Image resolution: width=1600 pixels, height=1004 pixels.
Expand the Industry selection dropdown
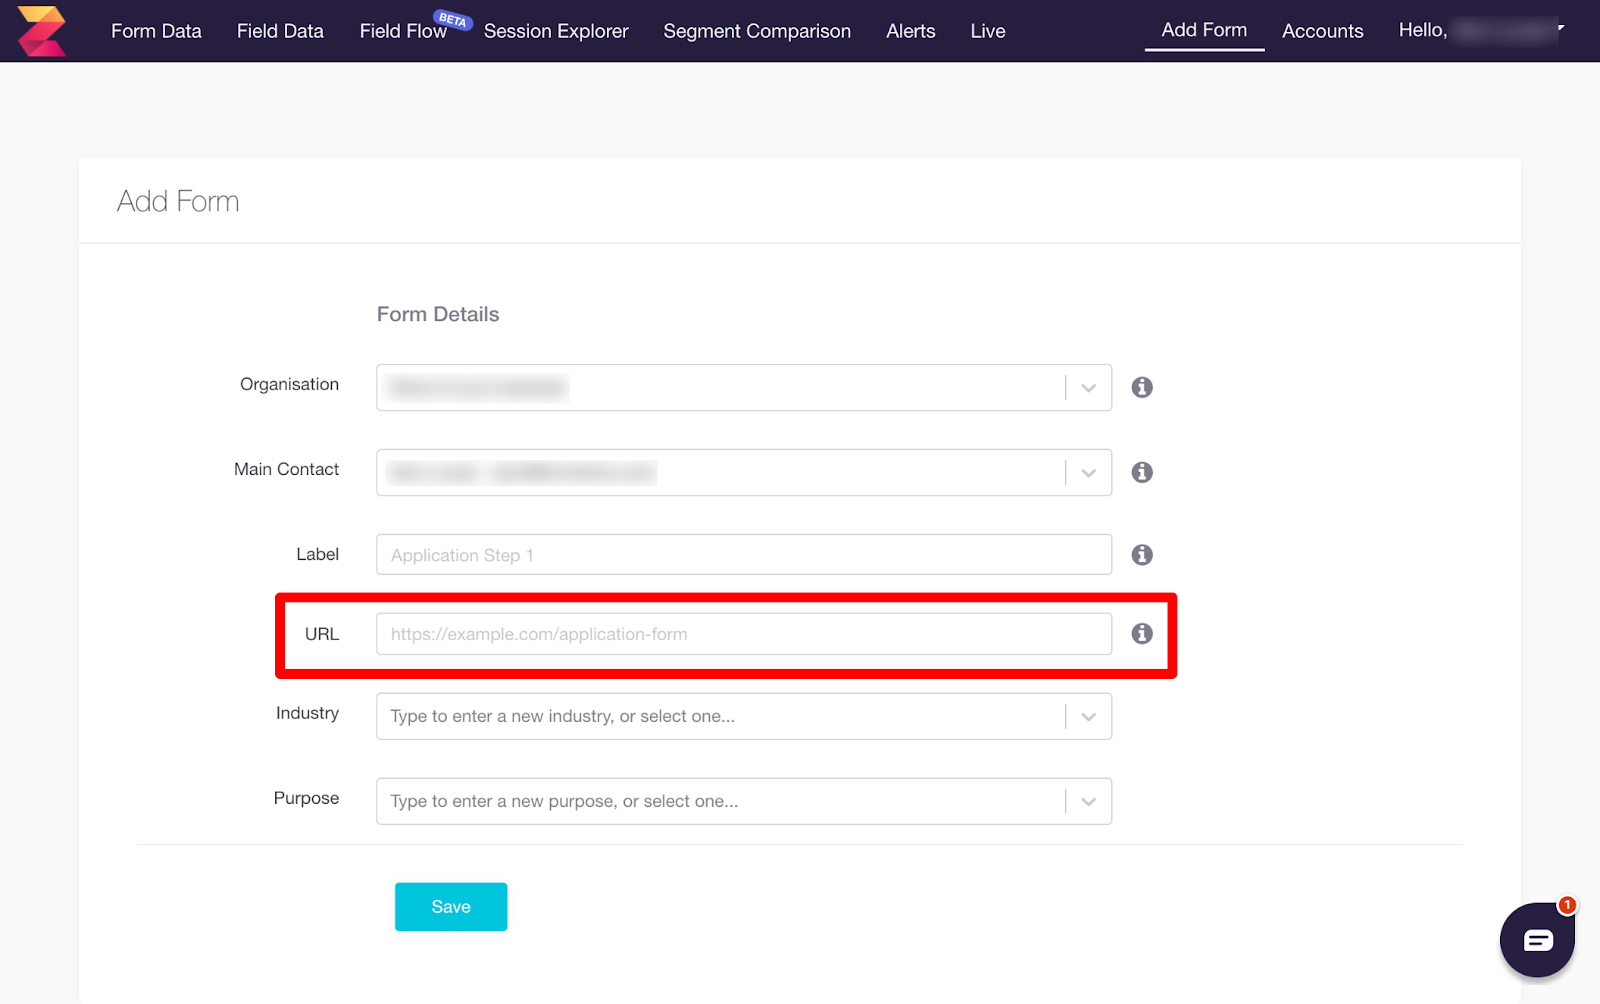tap(1089, 716)
